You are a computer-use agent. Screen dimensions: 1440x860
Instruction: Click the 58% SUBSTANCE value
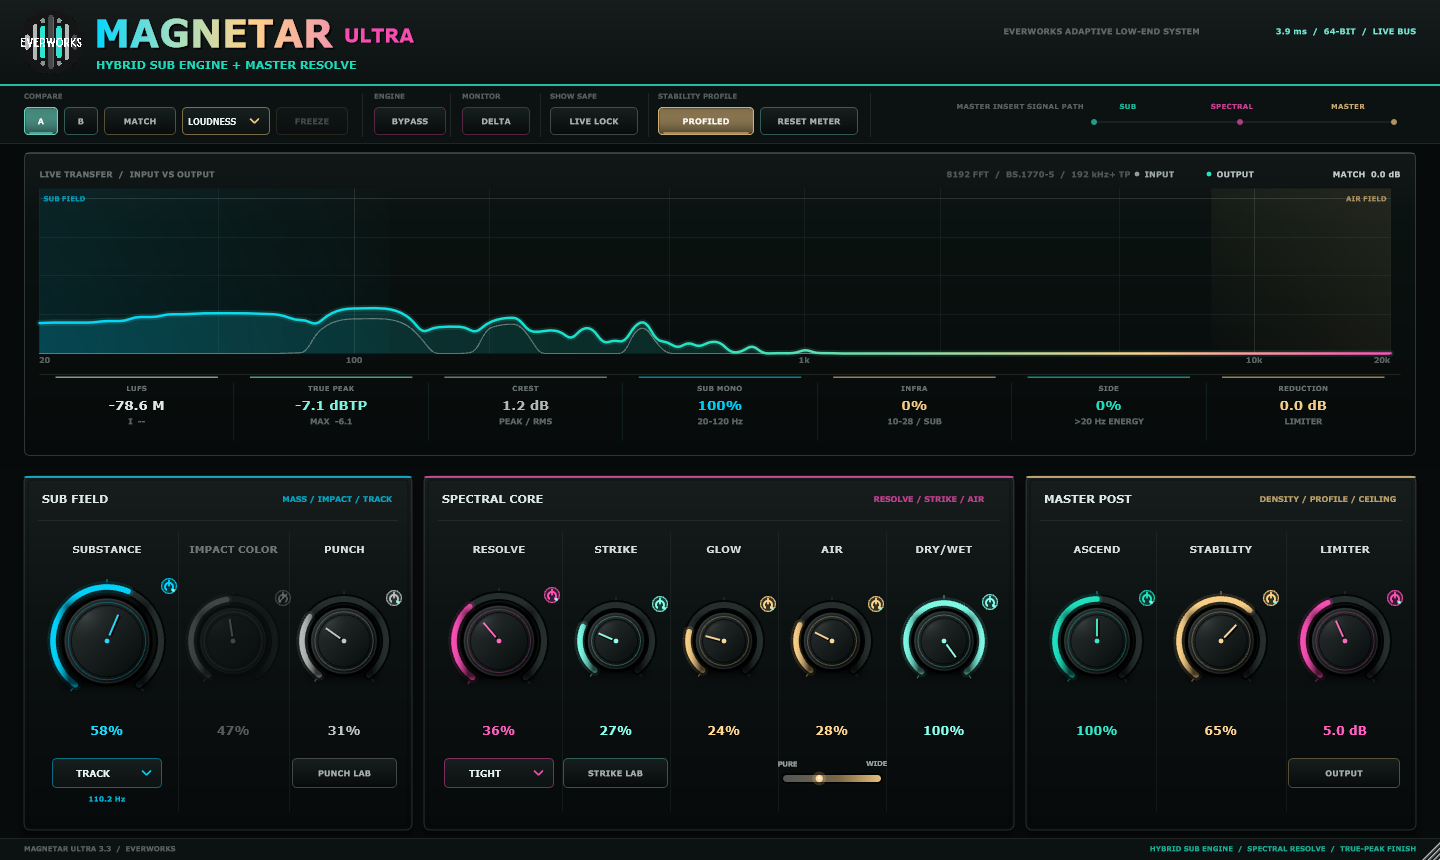click(107, 731)
